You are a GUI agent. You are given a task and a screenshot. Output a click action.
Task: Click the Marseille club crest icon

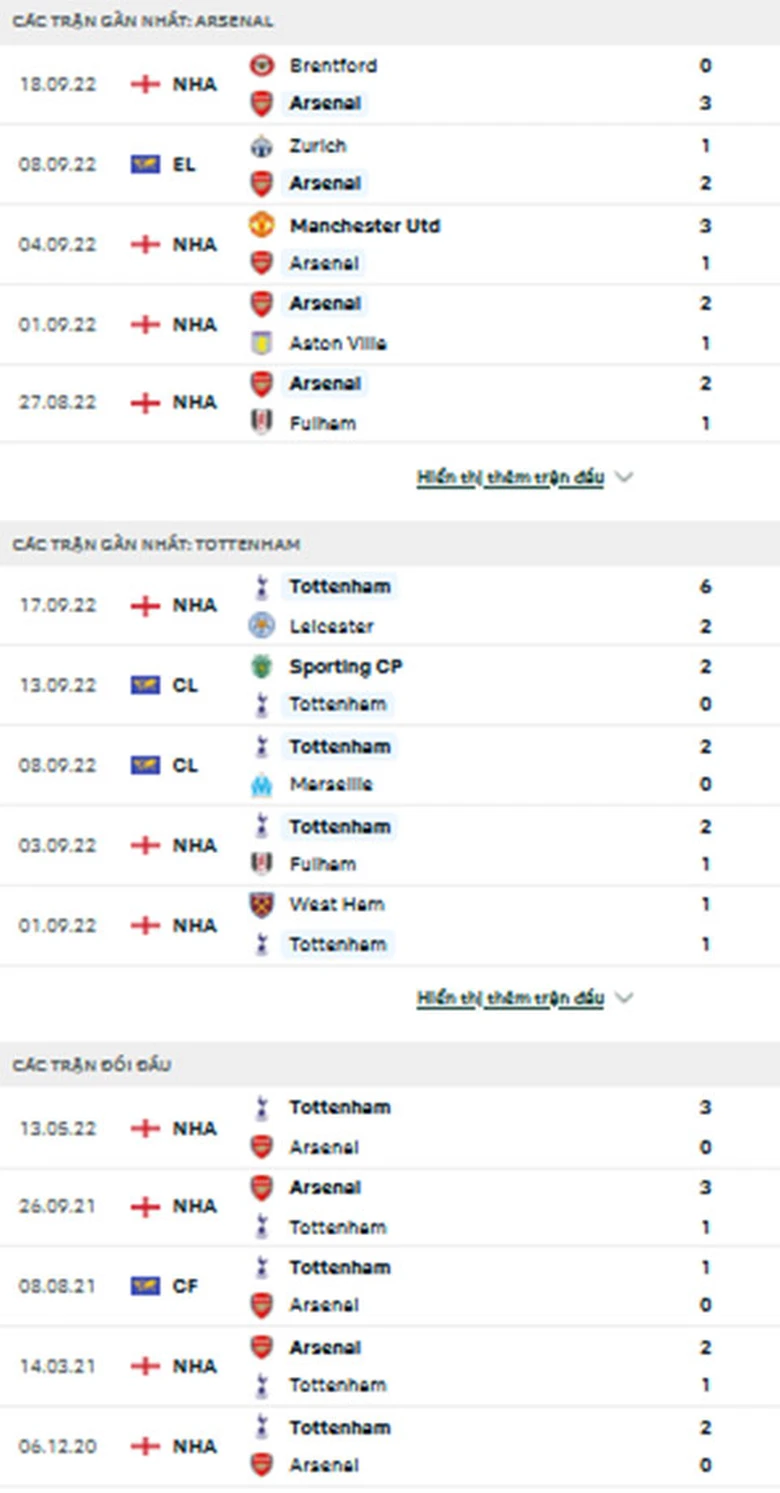(x=261, y=785)
